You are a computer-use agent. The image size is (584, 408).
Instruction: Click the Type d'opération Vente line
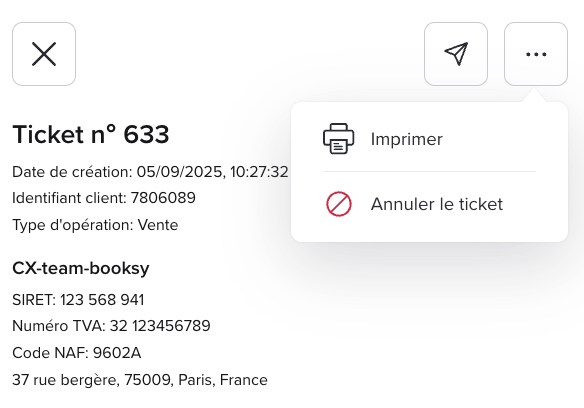pyautogui.click(x=95, y=225)
